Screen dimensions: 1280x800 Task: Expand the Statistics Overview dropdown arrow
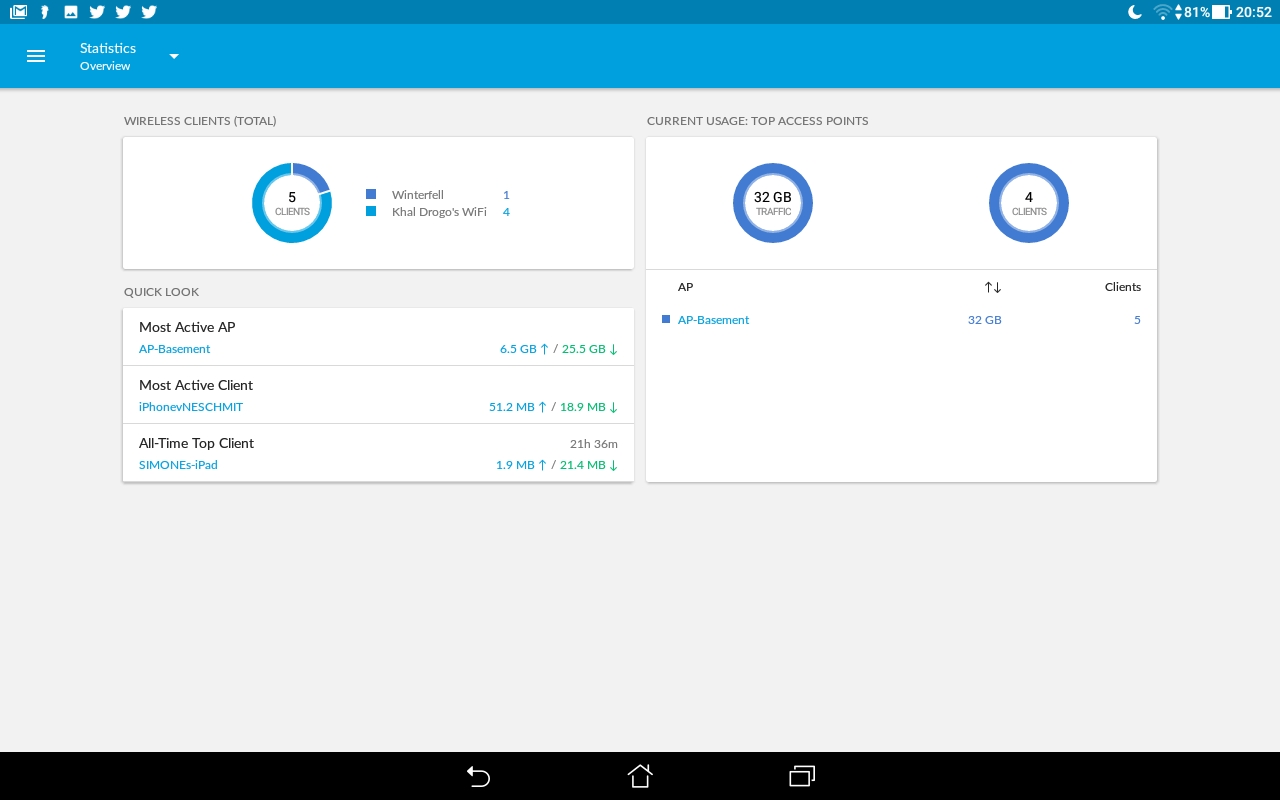[x=174, y=57]
